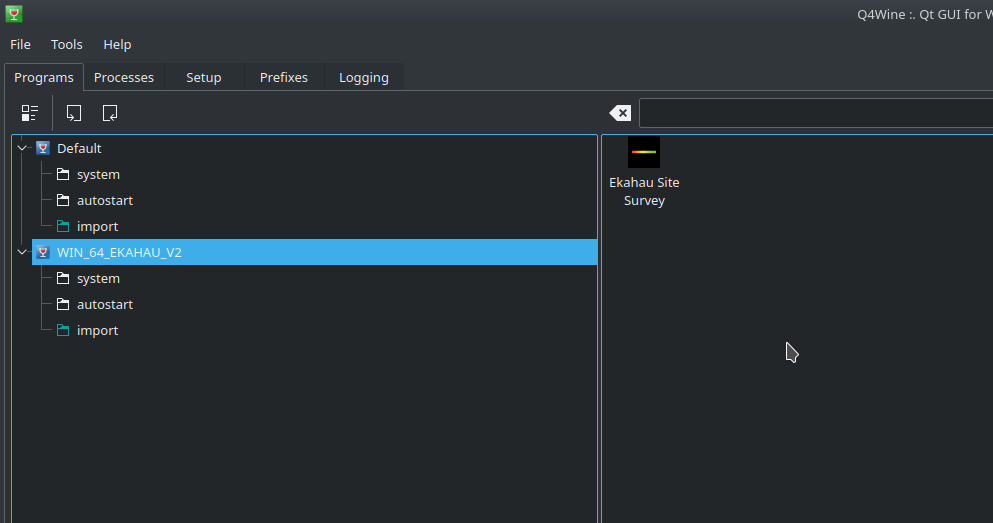
Task: Switch to the Processes tab
Action: (x=123, y=77)
